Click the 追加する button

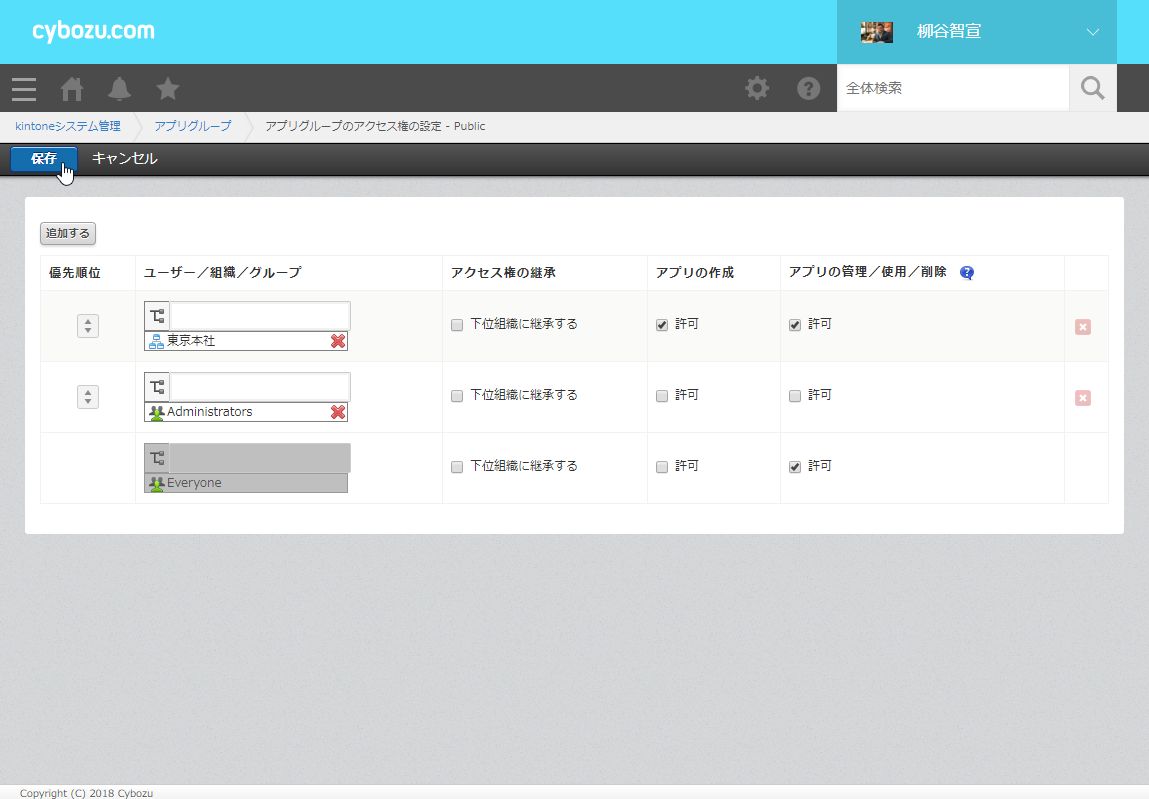point(68,233)
